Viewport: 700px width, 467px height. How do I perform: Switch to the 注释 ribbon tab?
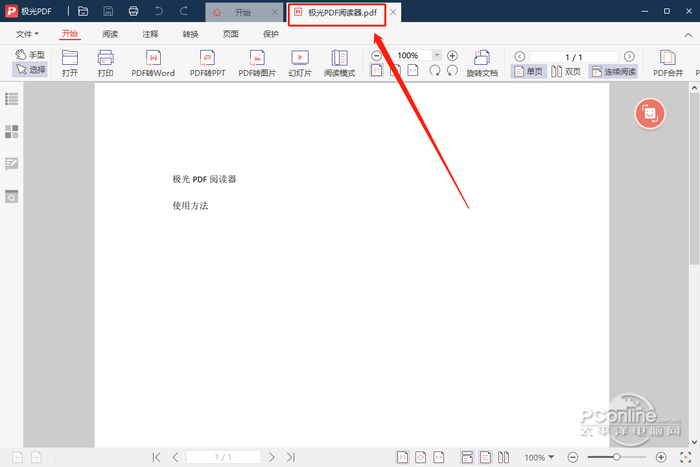click(150, 34)
